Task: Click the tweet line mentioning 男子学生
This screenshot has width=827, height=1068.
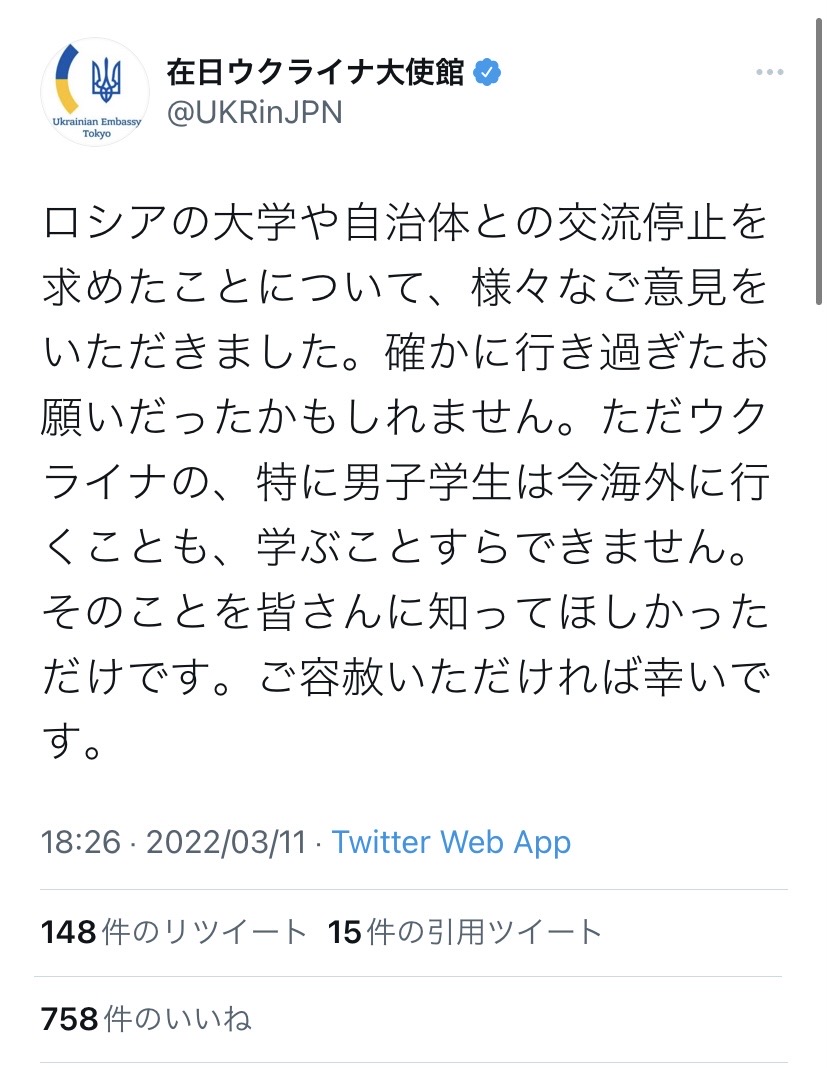Action: 406,482
